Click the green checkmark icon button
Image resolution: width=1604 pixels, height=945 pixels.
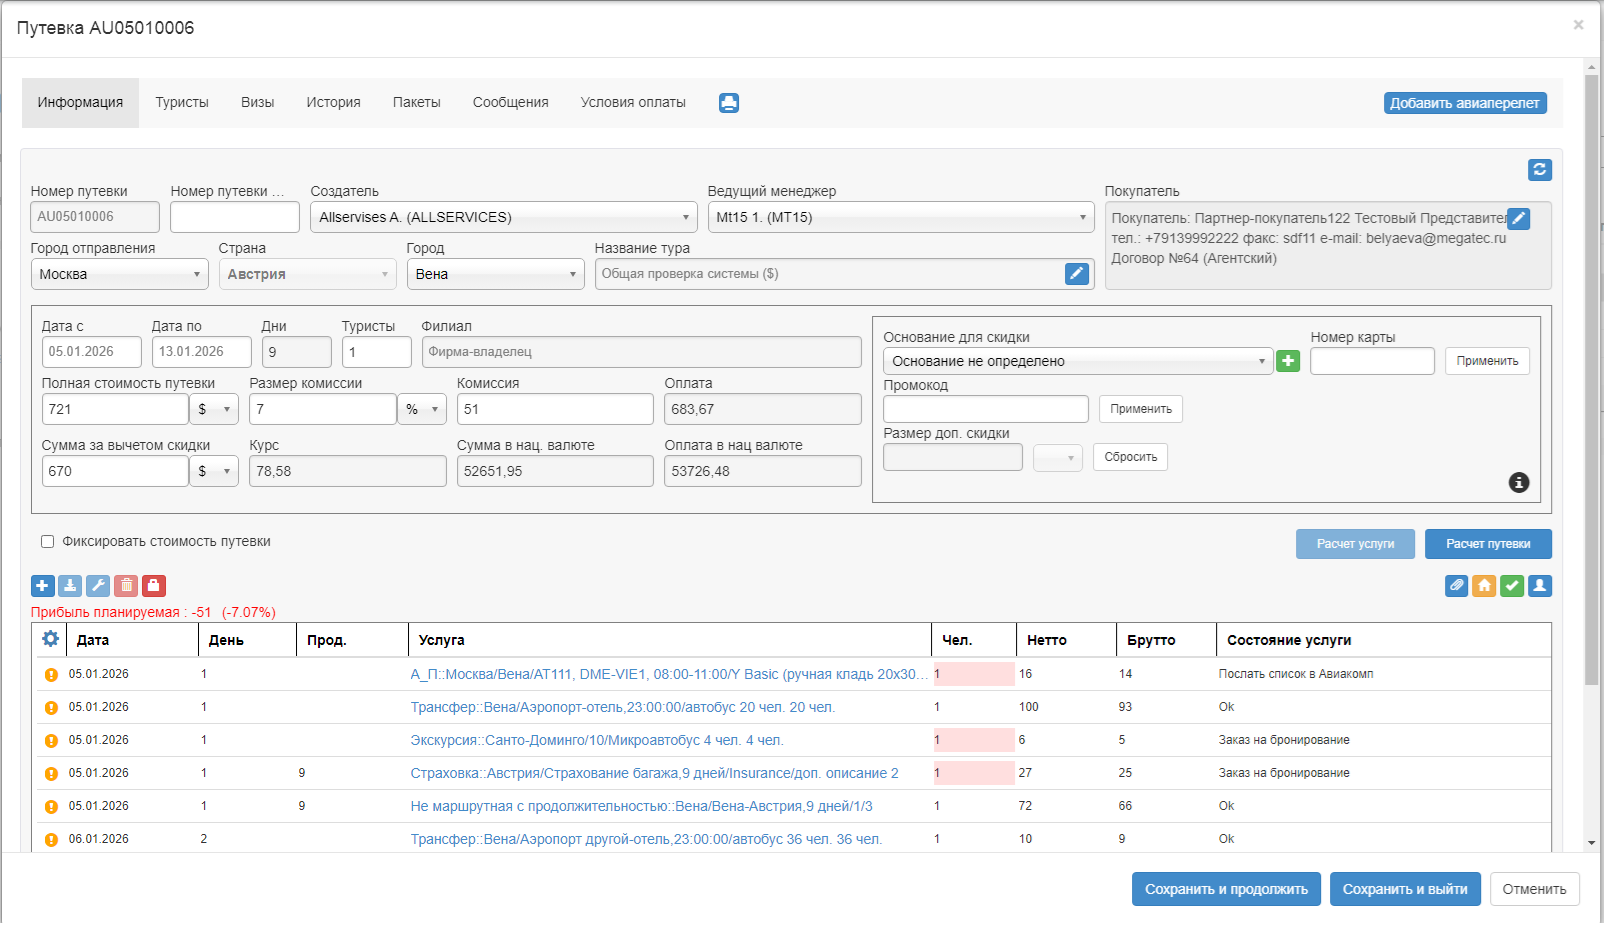click(x=1512, y=586)
